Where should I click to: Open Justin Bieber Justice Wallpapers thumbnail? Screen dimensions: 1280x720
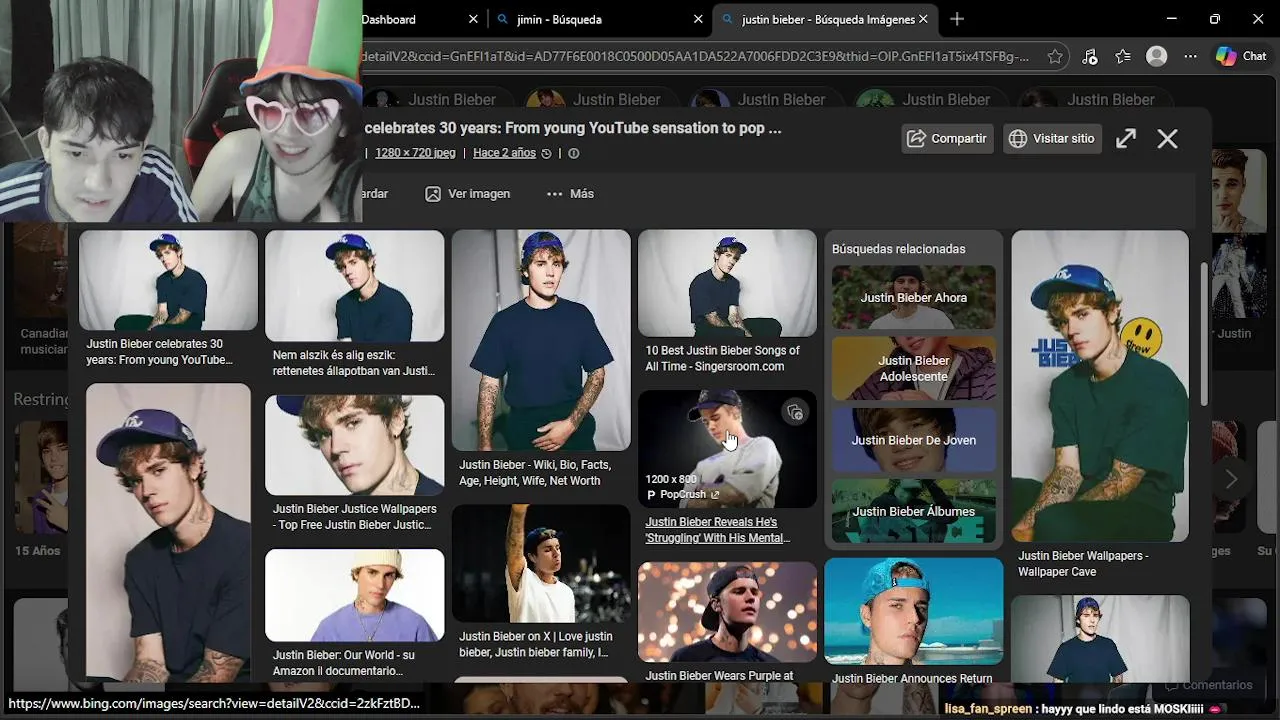(354, 445)
